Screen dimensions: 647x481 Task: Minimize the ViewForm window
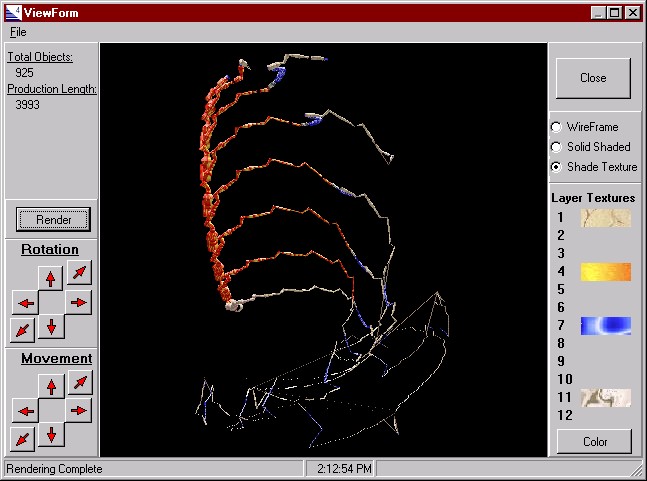[597, 12]
